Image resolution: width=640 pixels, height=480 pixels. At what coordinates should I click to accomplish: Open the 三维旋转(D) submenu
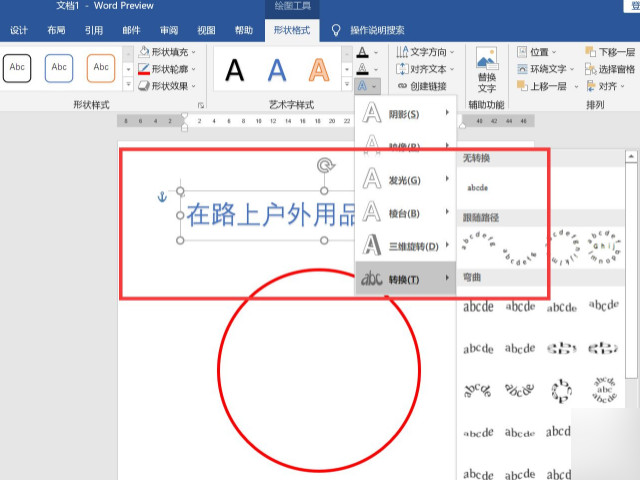click(406, 246)
